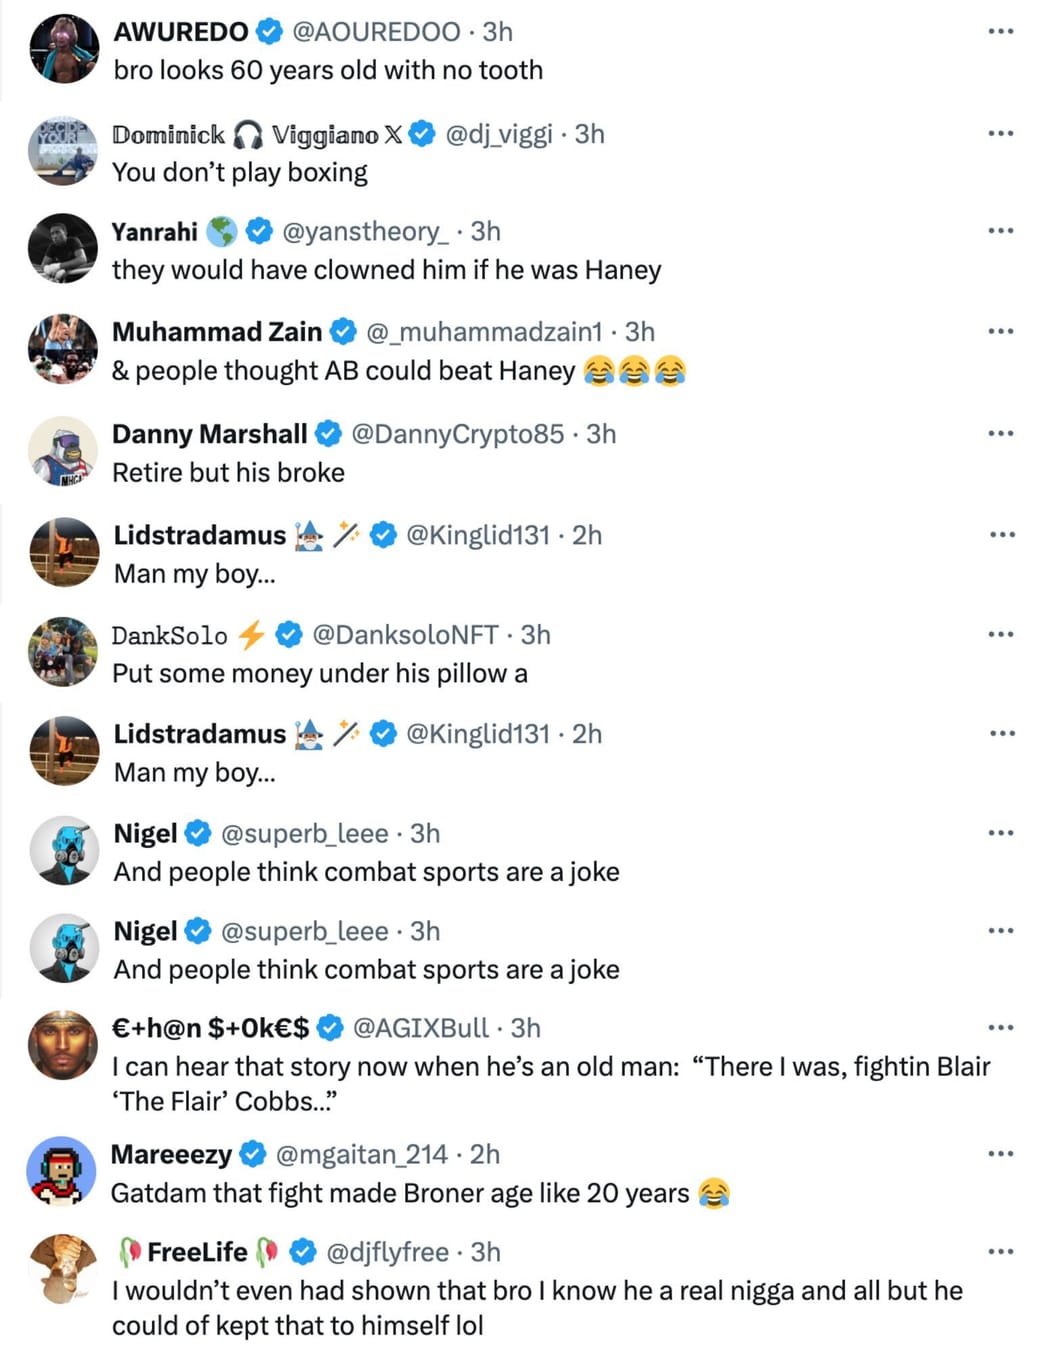Click DankSolo's verified badge

[290, 633]
